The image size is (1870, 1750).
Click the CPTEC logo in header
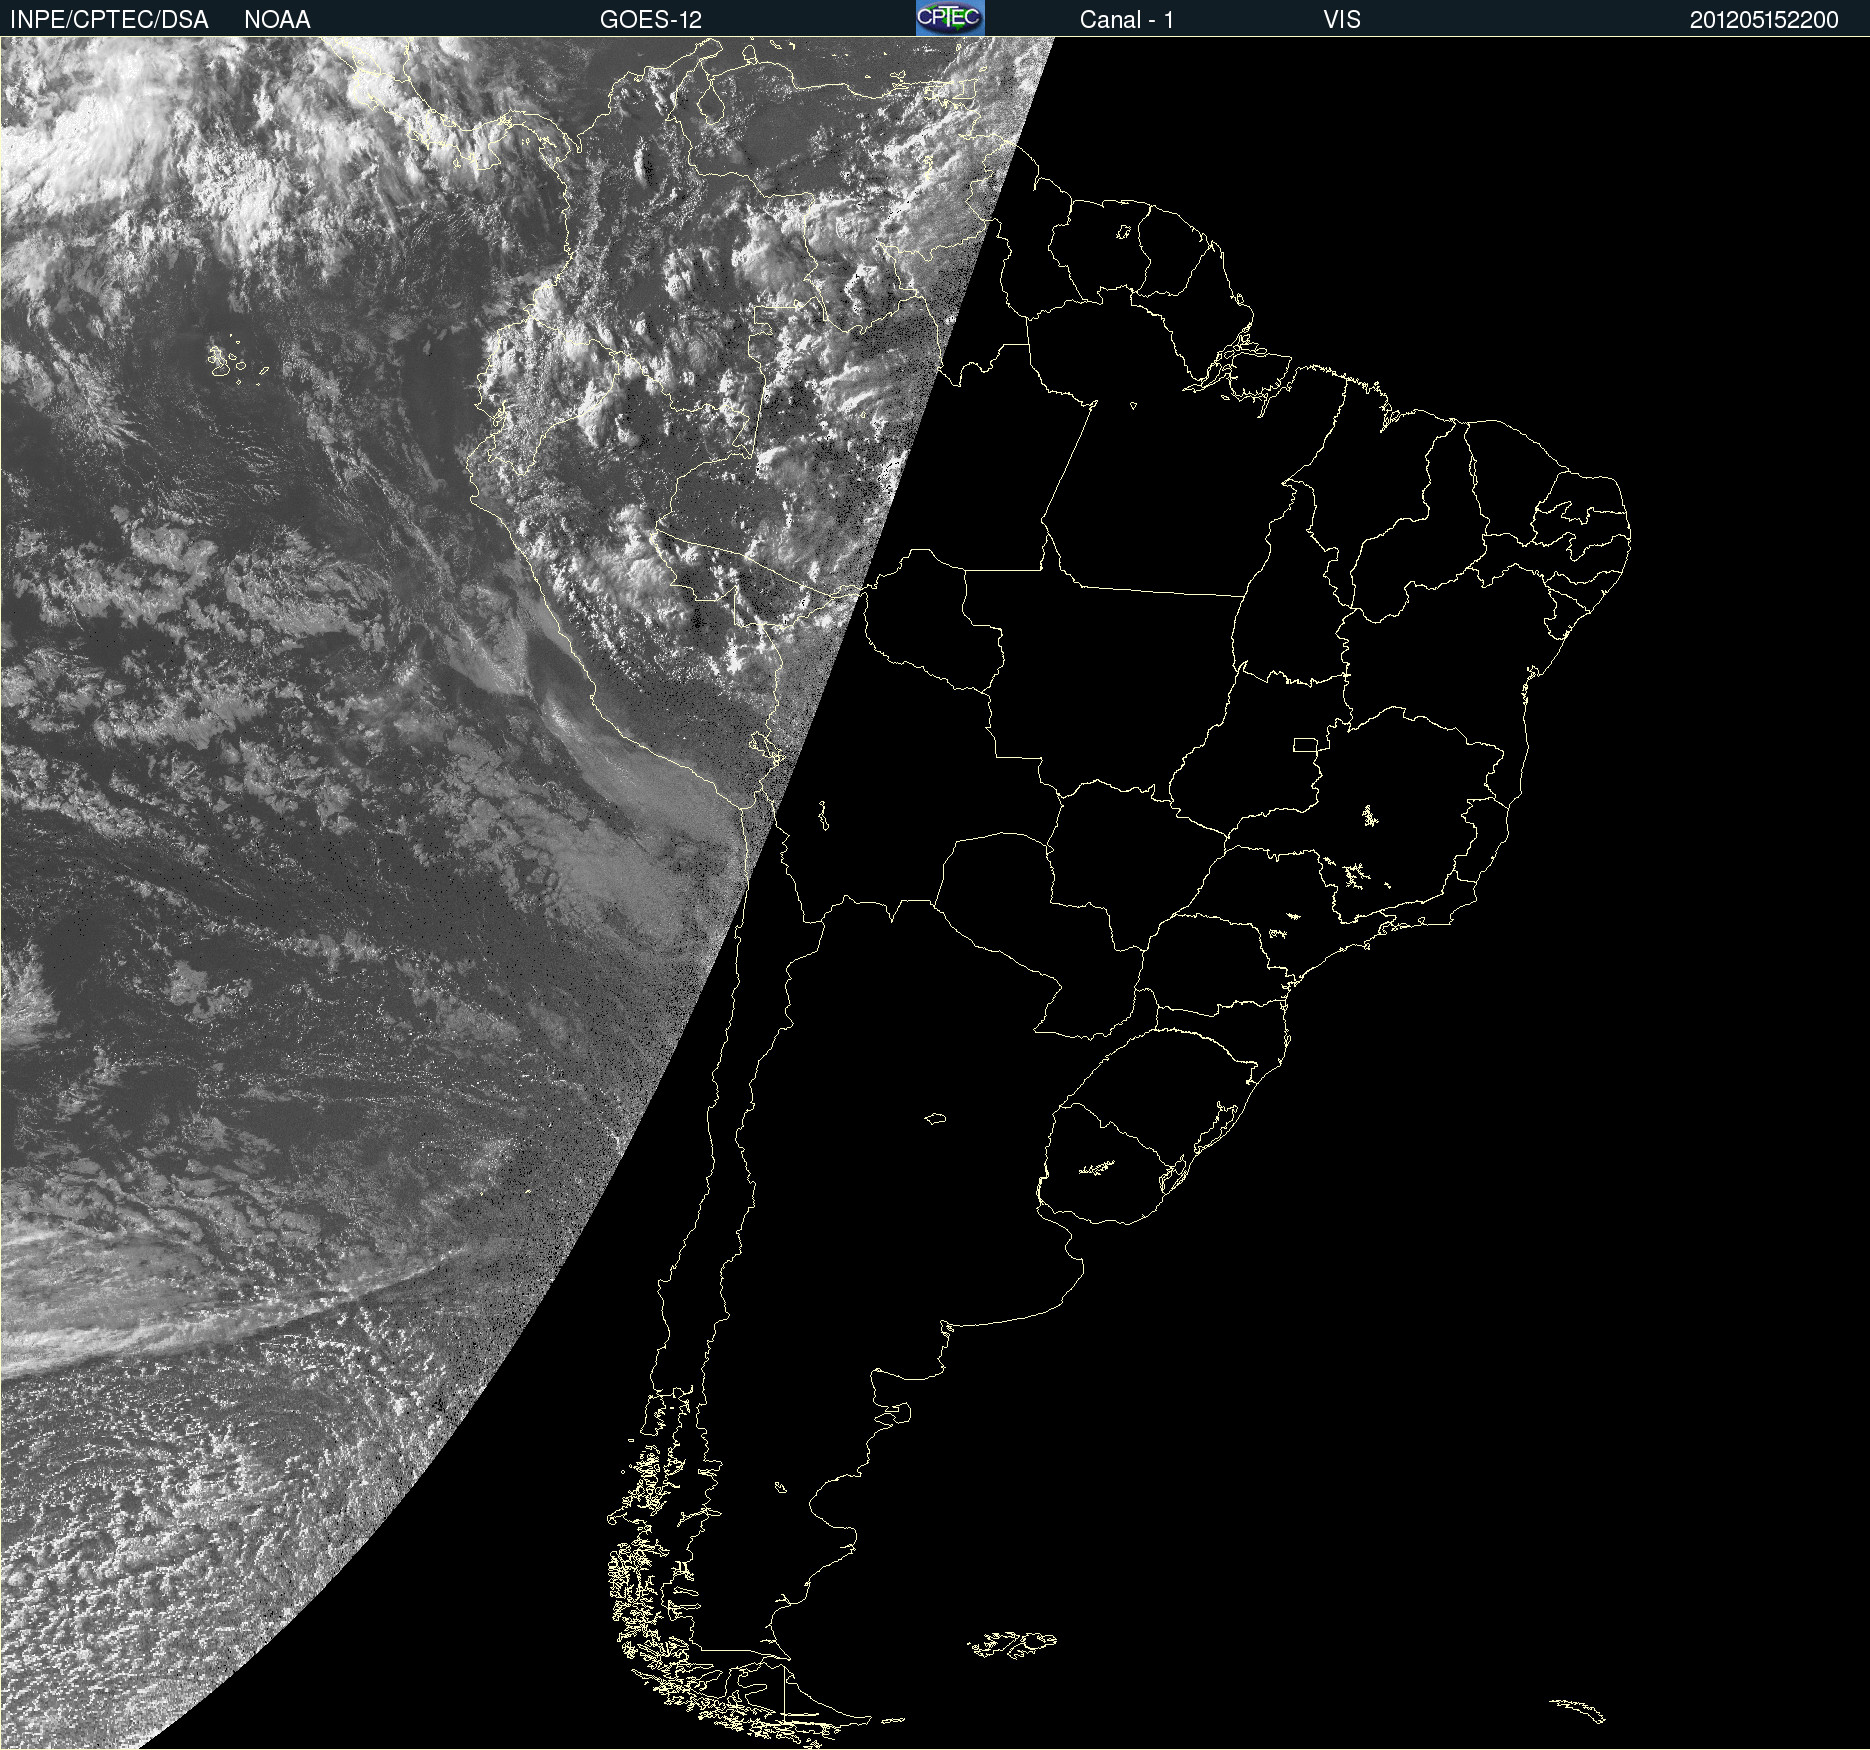[950, 18]
